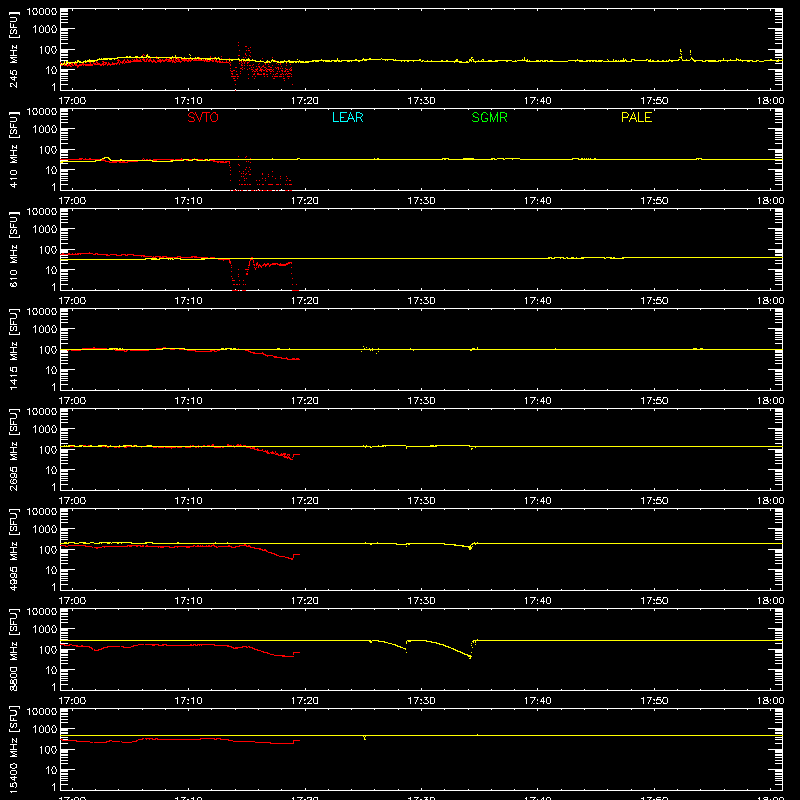Click the 1000 y-axis value on 410 MHz plot
This screenshot has width=800, height=800.
pos(44,129)
